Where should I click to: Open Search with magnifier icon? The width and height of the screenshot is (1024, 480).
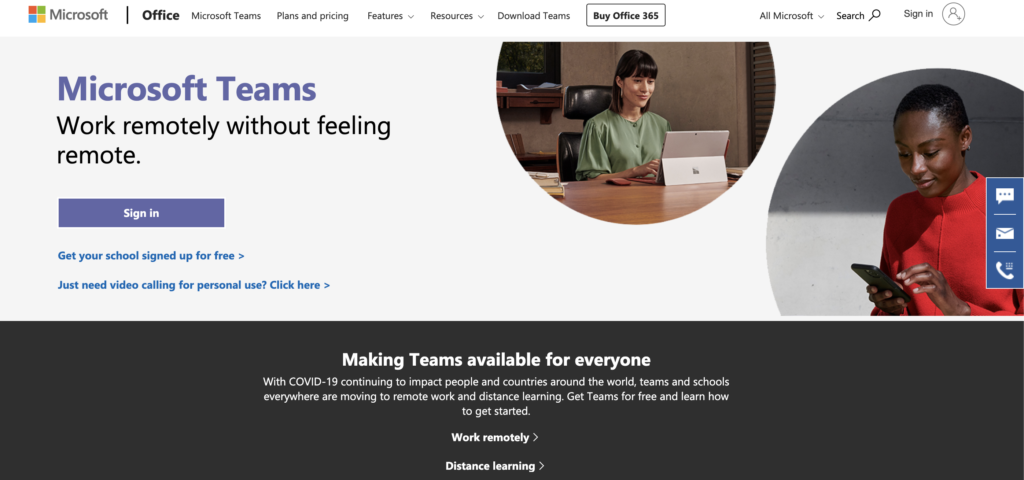(x=858, y=16)
